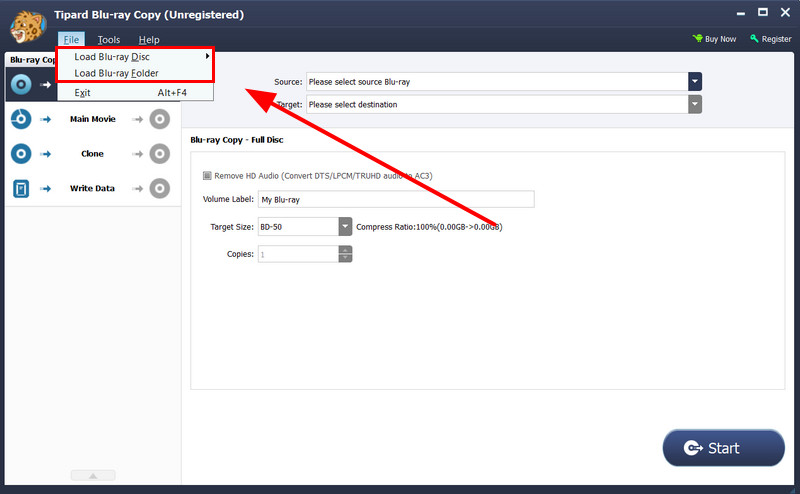The width and height of the screenshot is (800, 494).
Task: Collapse the sidebar with the bottom arrow
Action: pyautogui.click(x=93, y=475)
